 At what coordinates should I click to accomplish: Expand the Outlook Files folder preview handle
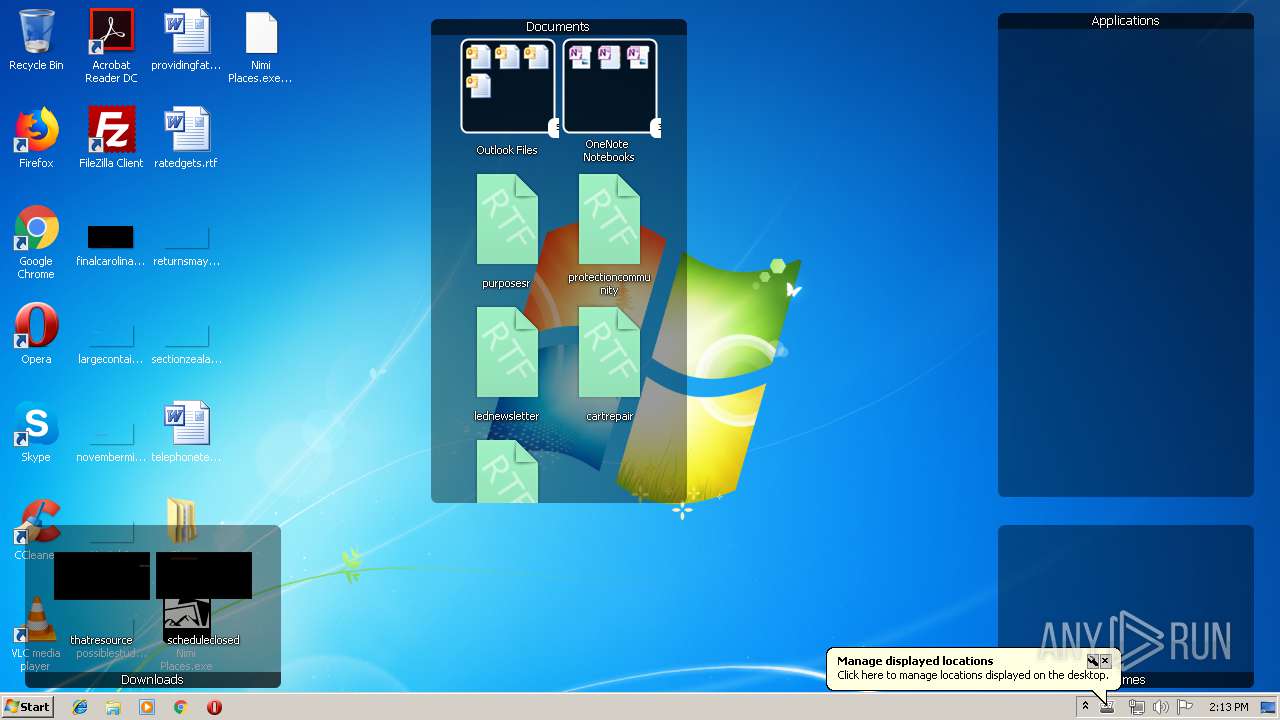(552, 126)
